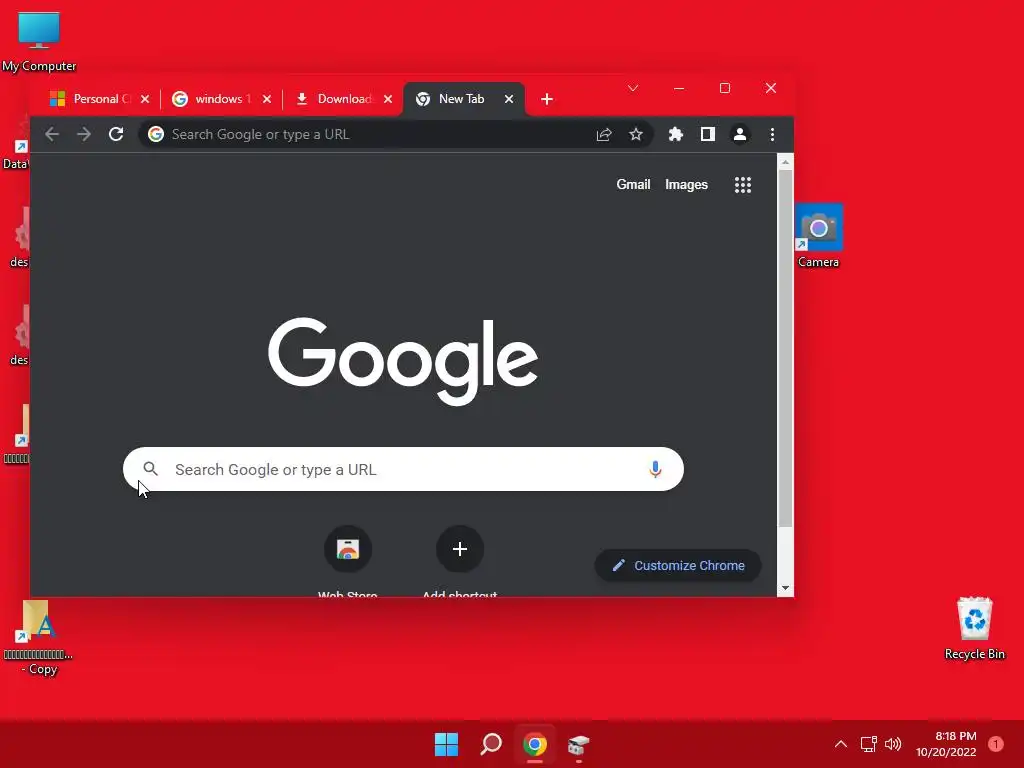Open the tab search dropdown chevron
The image size is (1024, 768).
coord(633,88)
